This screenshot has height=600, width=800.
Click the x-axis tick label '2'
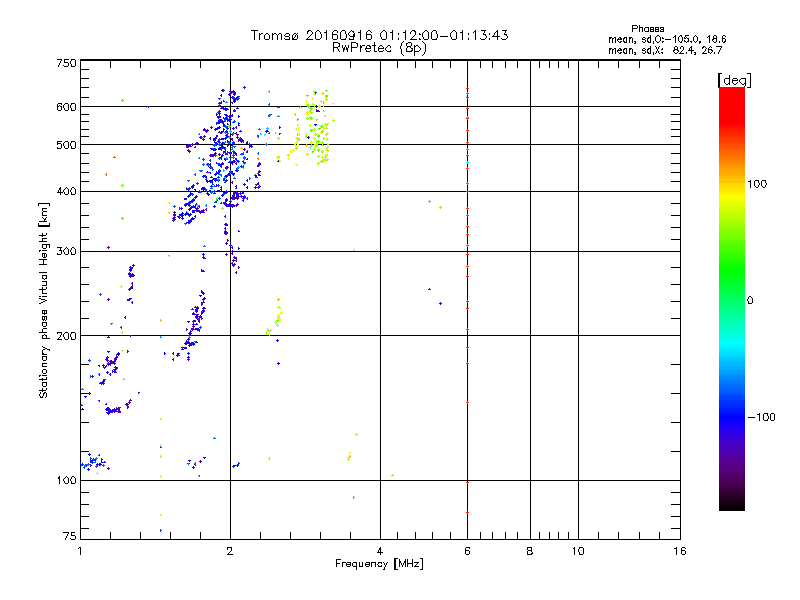pos(230,551)
